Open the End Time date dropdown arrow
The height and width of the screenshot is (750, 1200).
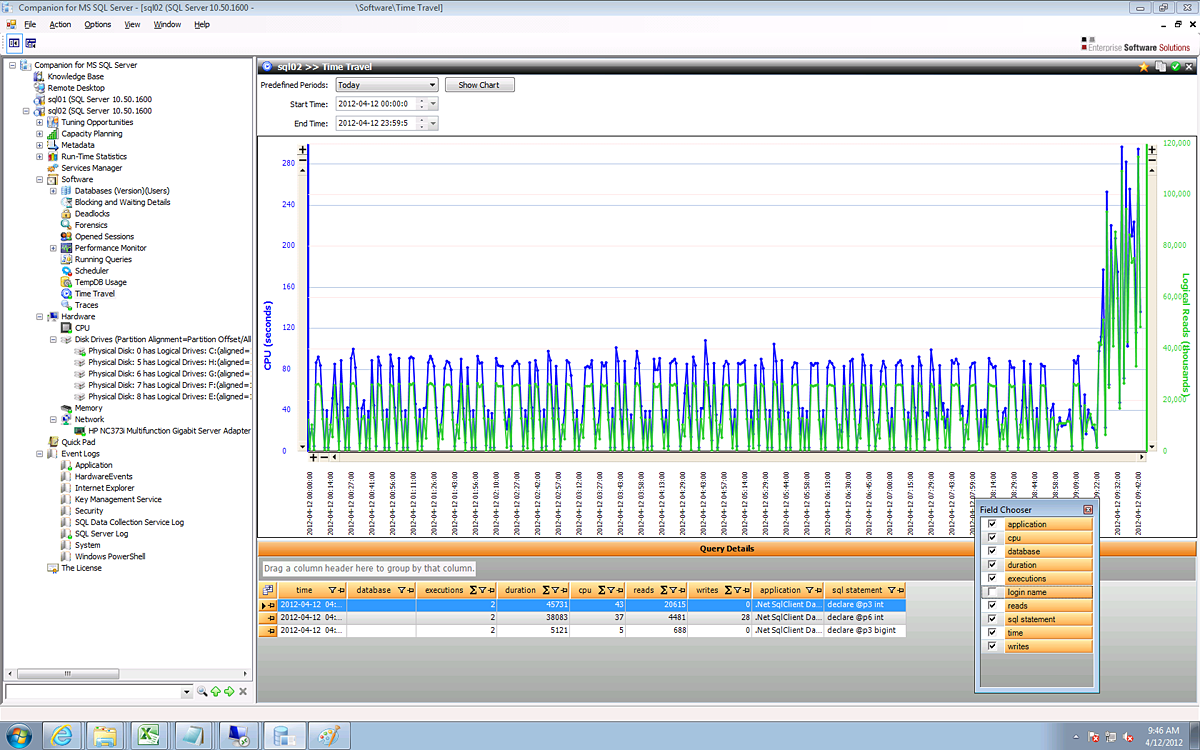tap(433, 123)
